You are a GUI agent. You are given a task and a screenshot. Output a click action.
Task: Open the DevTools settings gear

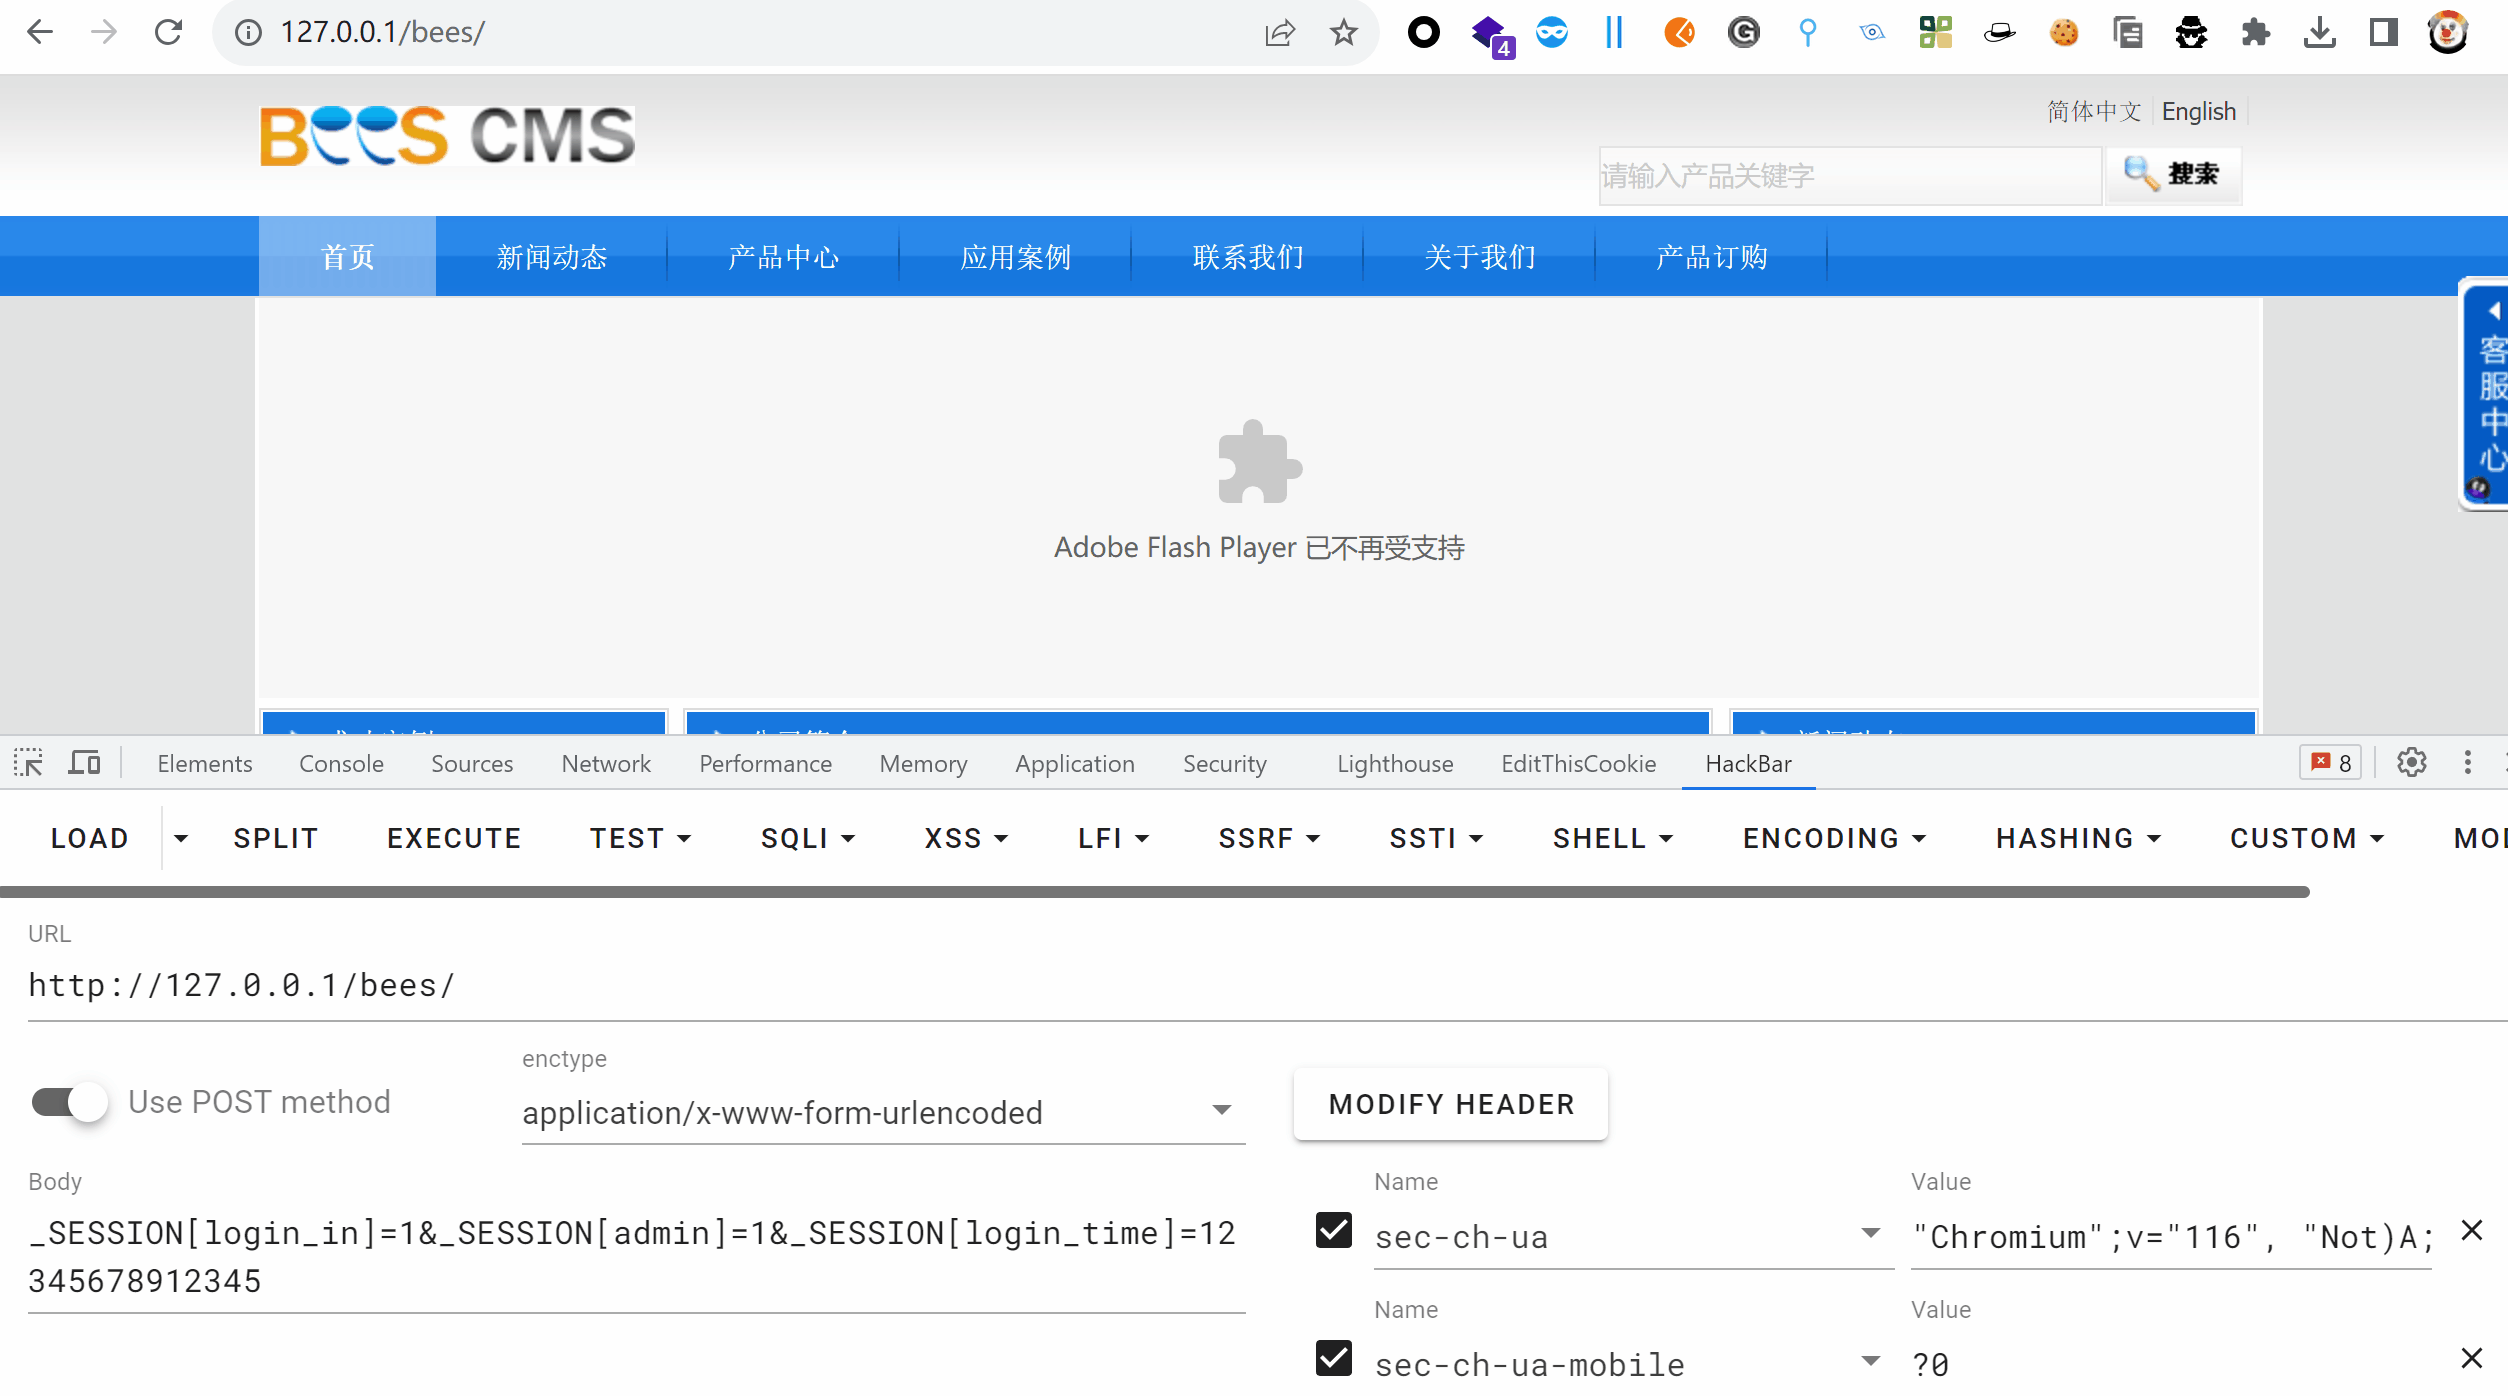(2411, 763)
